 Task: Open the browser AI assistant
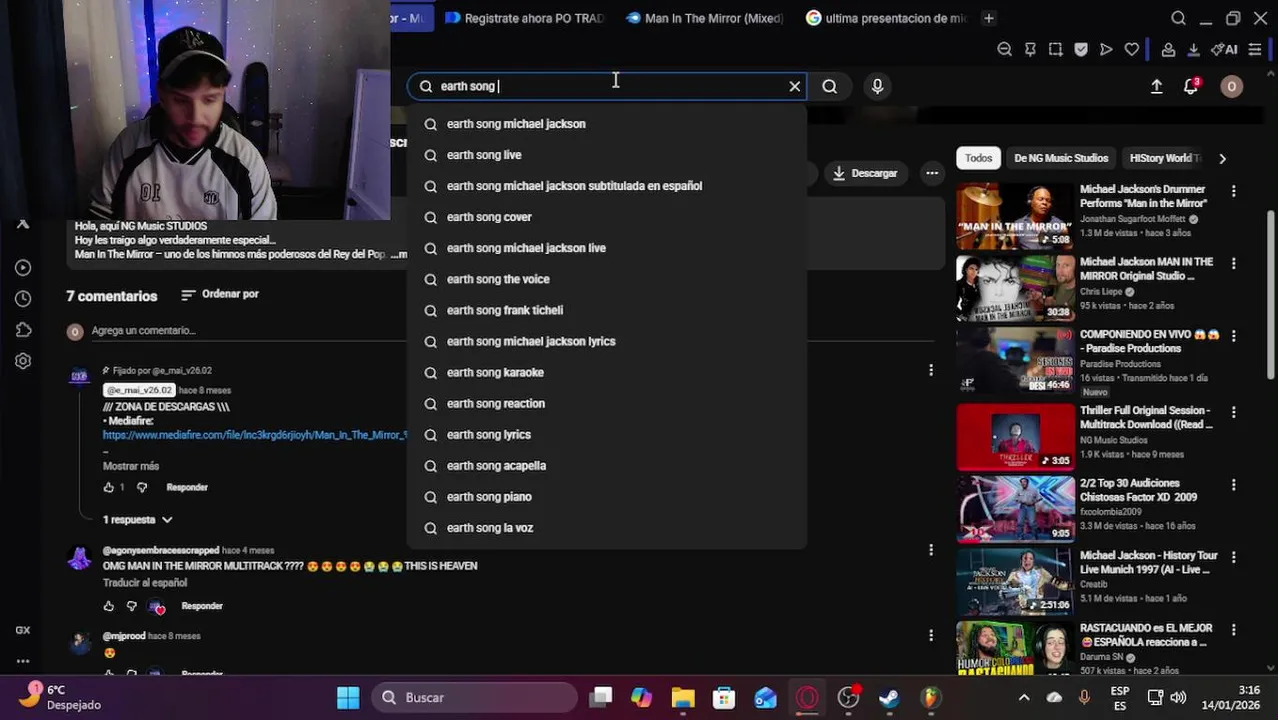1223,49
